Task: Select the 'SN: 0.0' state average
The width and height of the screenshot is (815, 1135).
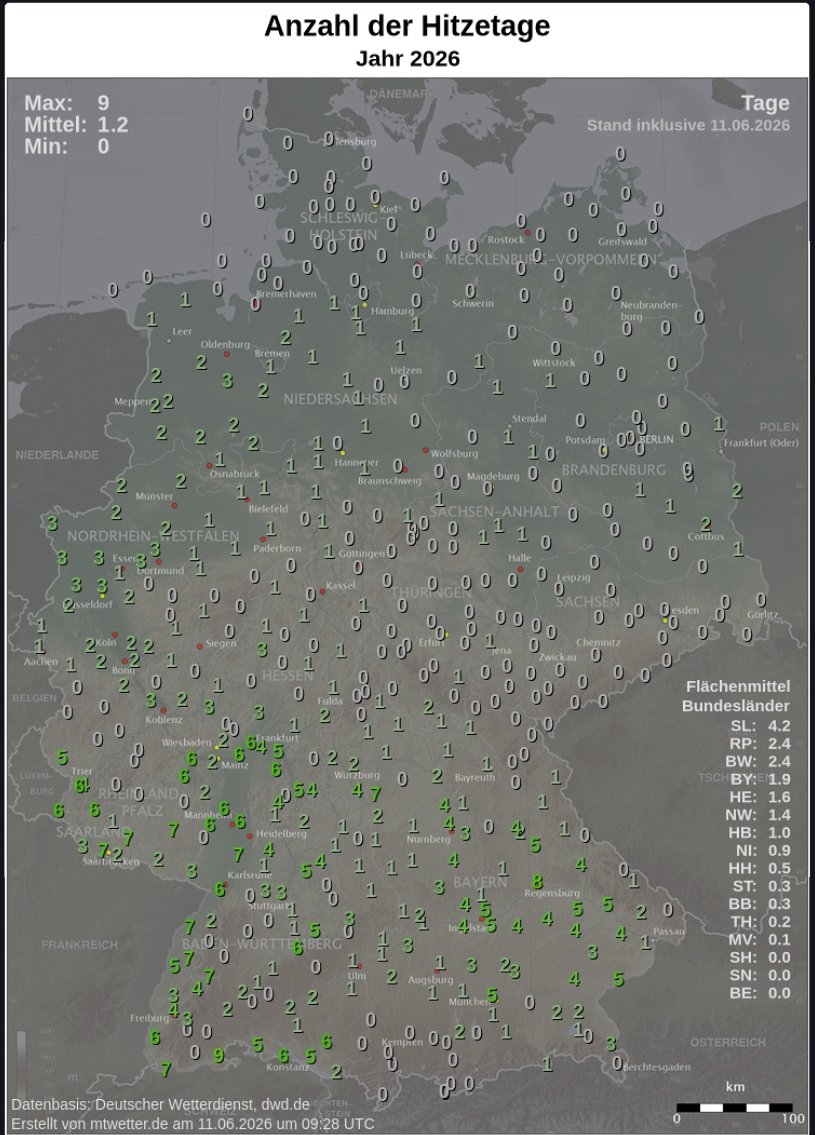Action: (759, 975)
